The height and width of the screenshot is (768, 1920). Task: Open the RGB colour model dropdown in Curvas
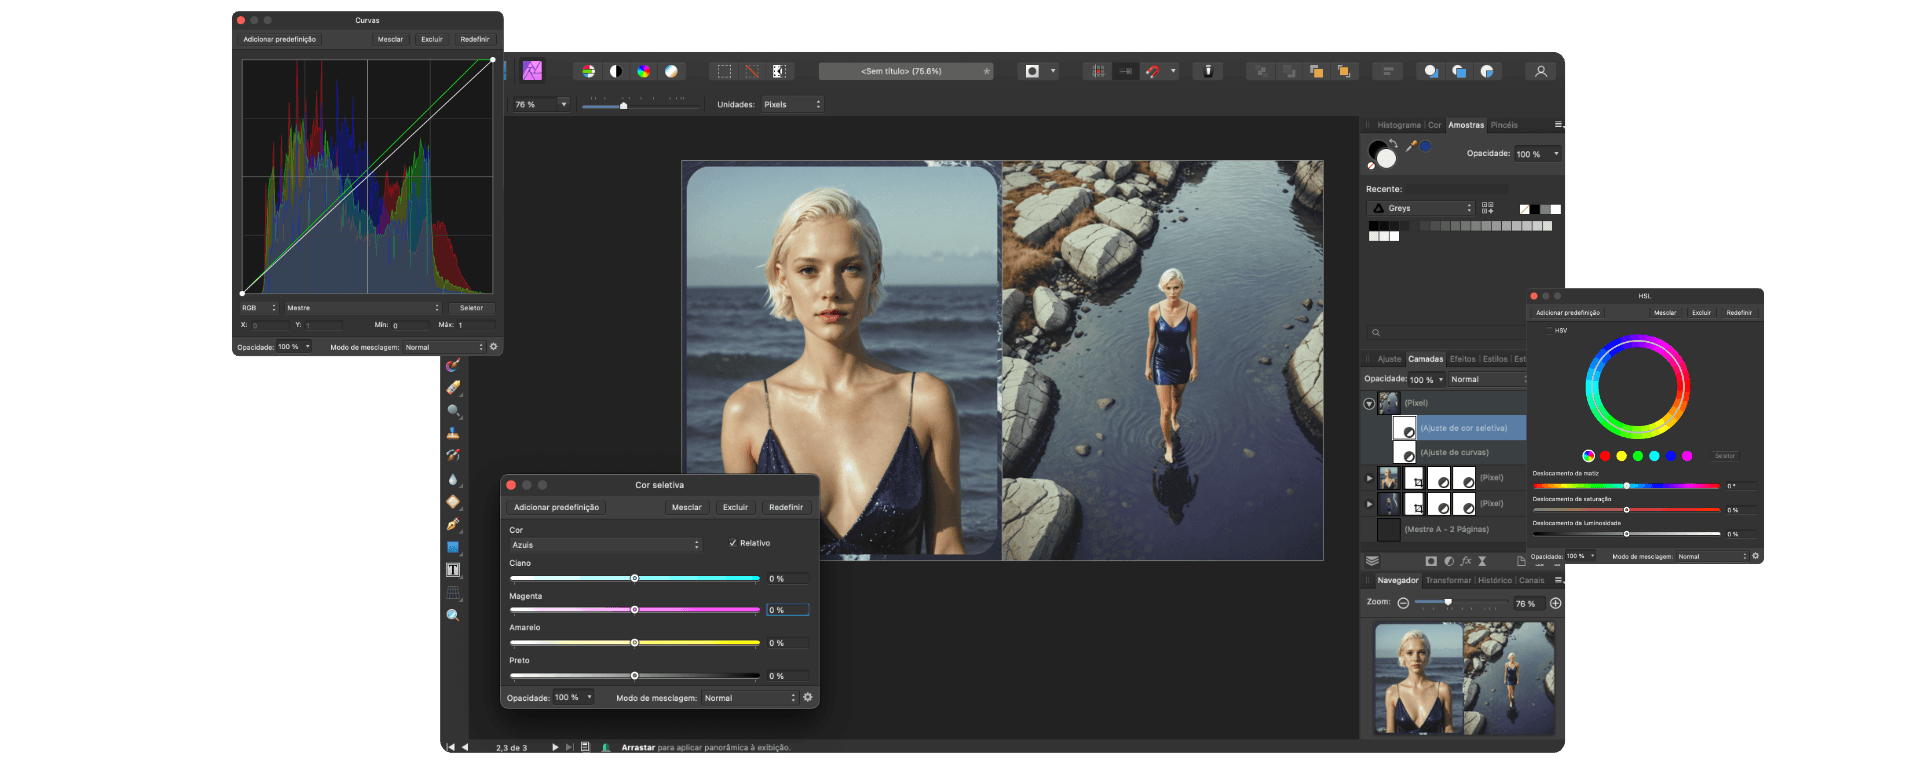coord(258,308)
